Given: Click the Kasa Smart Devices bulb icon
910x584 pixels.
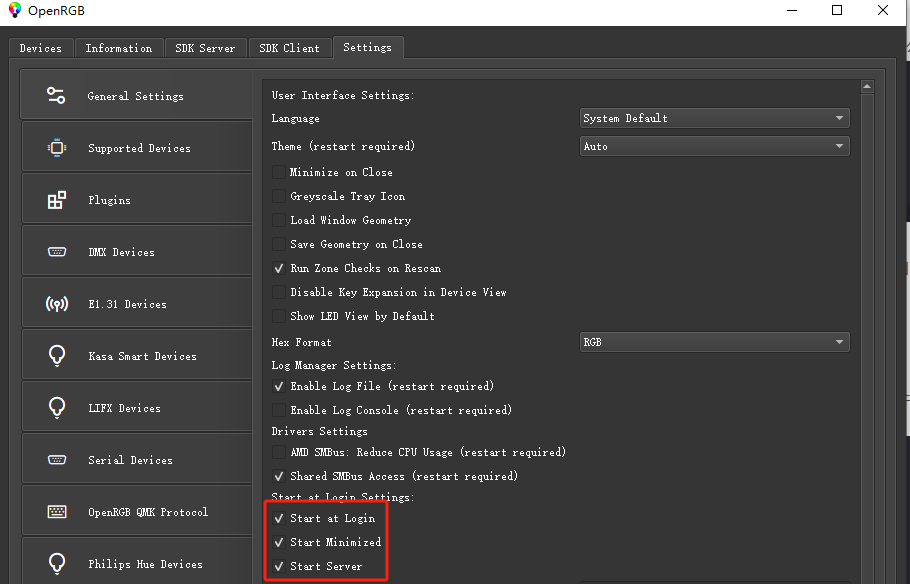Looking at the screenshot, I should coord(56,355).
